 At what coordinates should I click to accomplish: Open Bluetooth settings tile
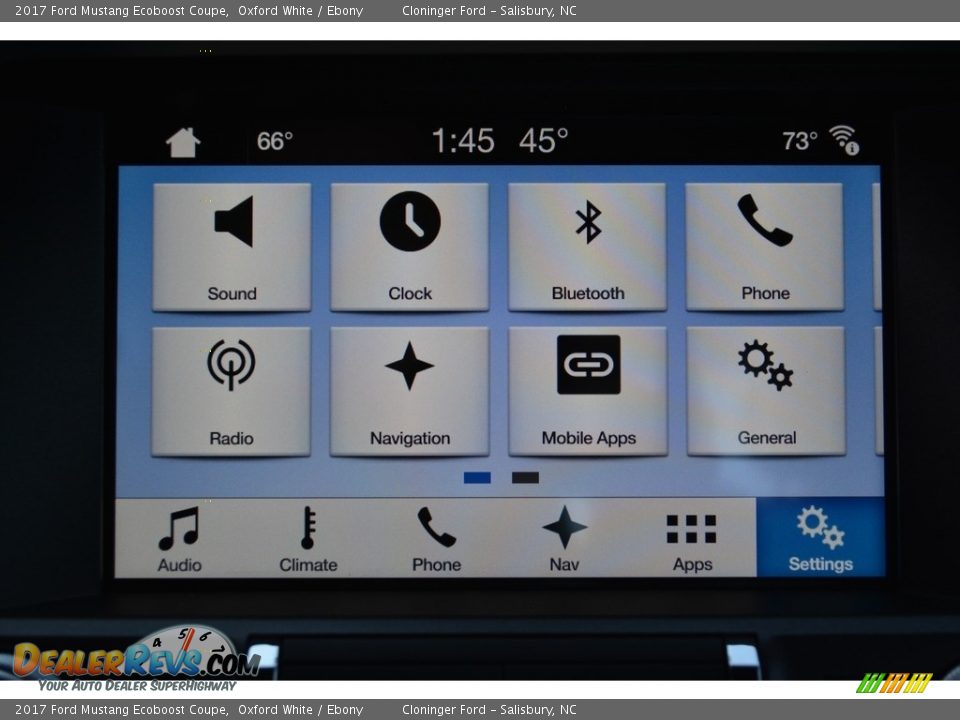(x=587, y=247)
